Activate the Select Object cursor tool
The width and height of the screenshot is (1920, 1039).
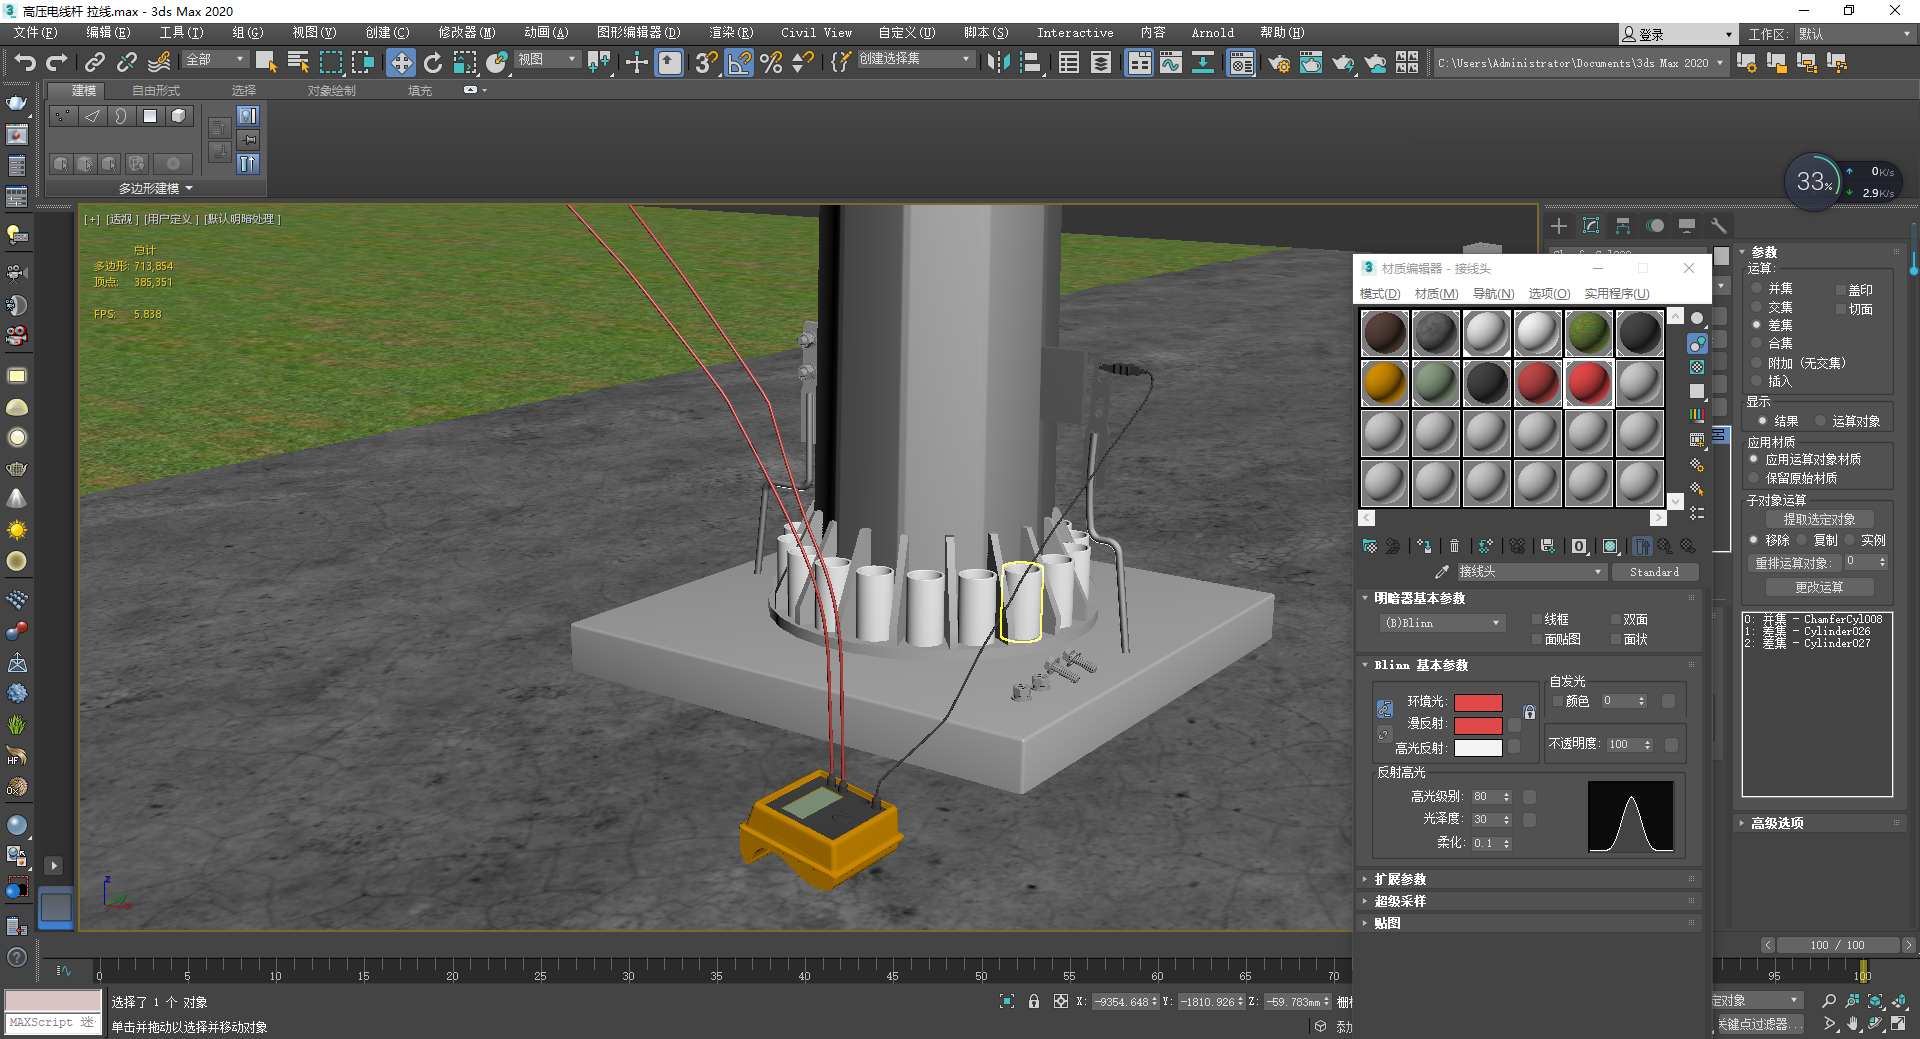click(265, 63)
